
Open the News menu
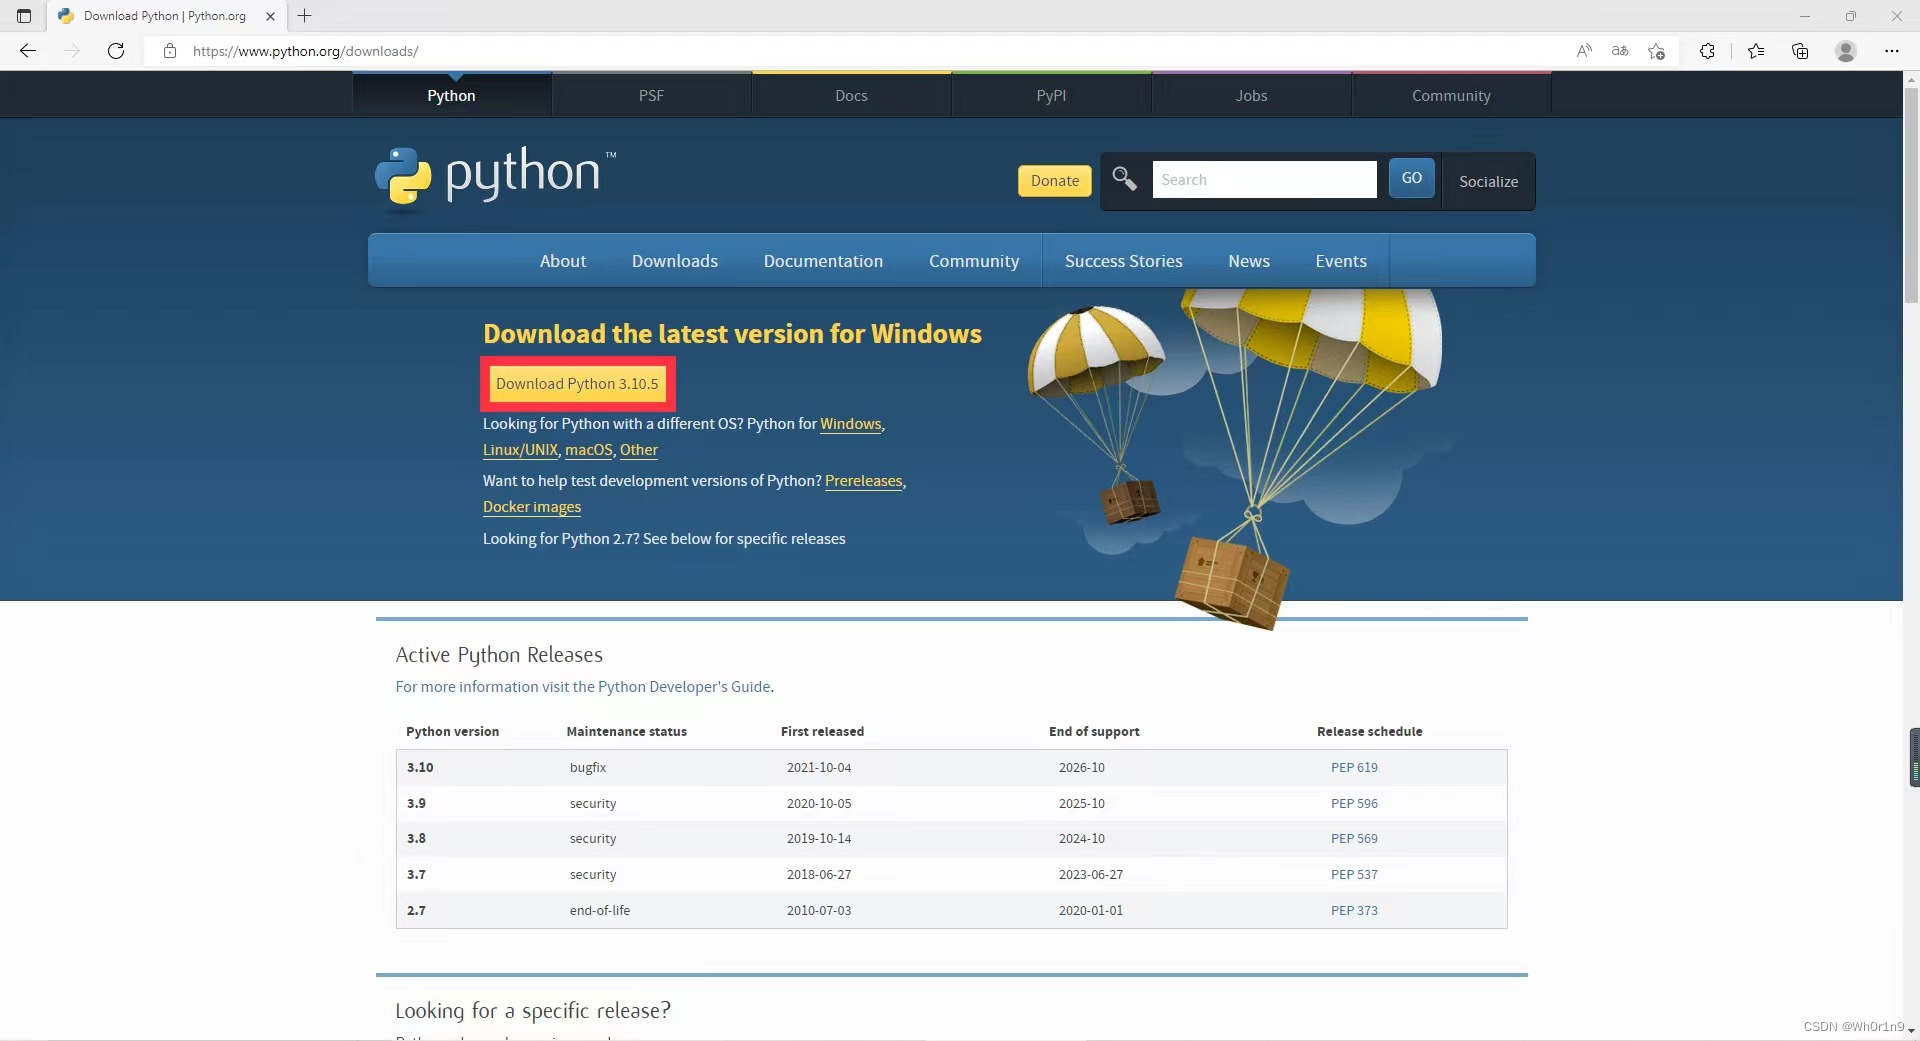point(1249,261)
